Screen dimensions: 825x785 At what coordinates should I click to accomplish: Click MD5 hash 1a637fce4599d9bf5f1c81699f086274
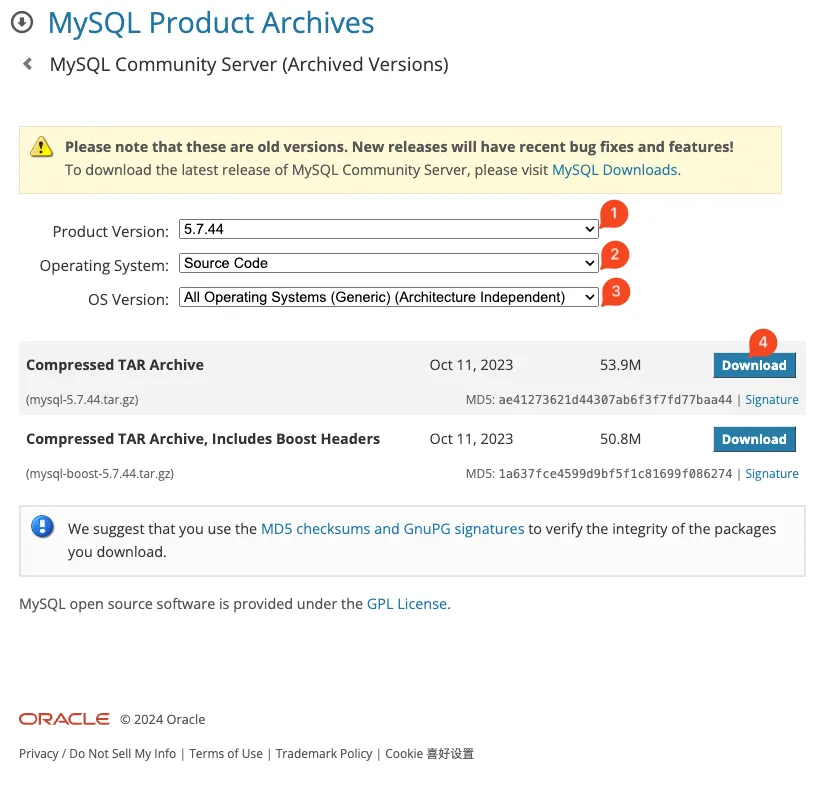pyautogui.click(x=615, y=474)
